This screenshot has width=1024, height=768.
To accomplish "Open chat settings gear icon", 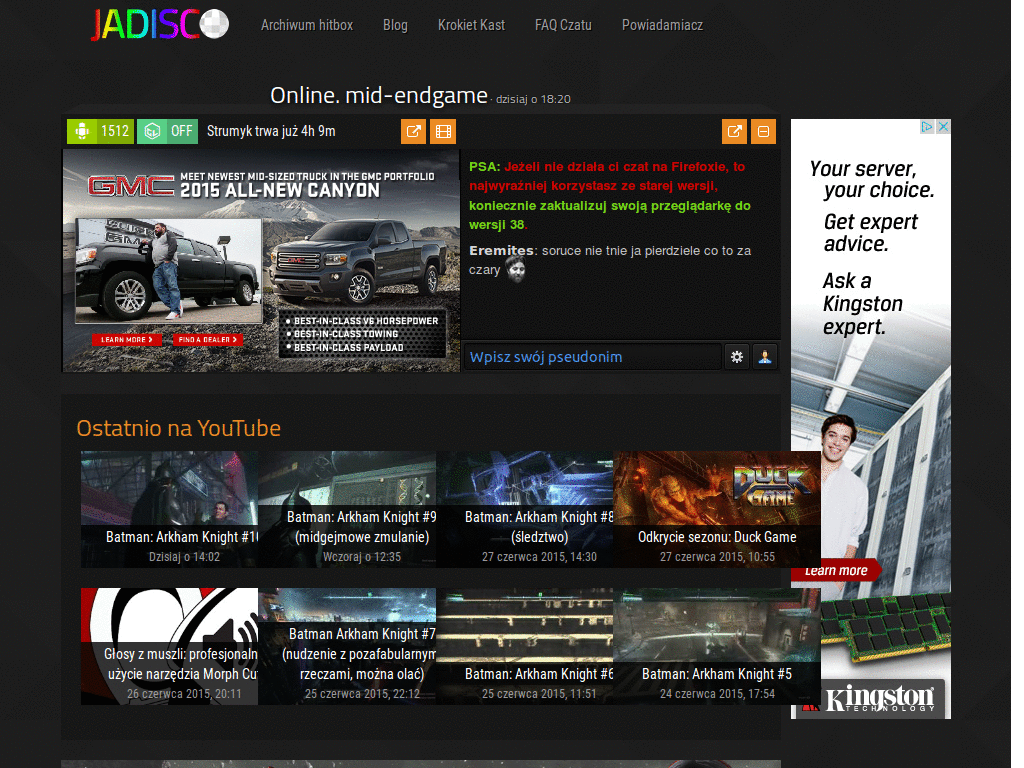I will point(737,357).
